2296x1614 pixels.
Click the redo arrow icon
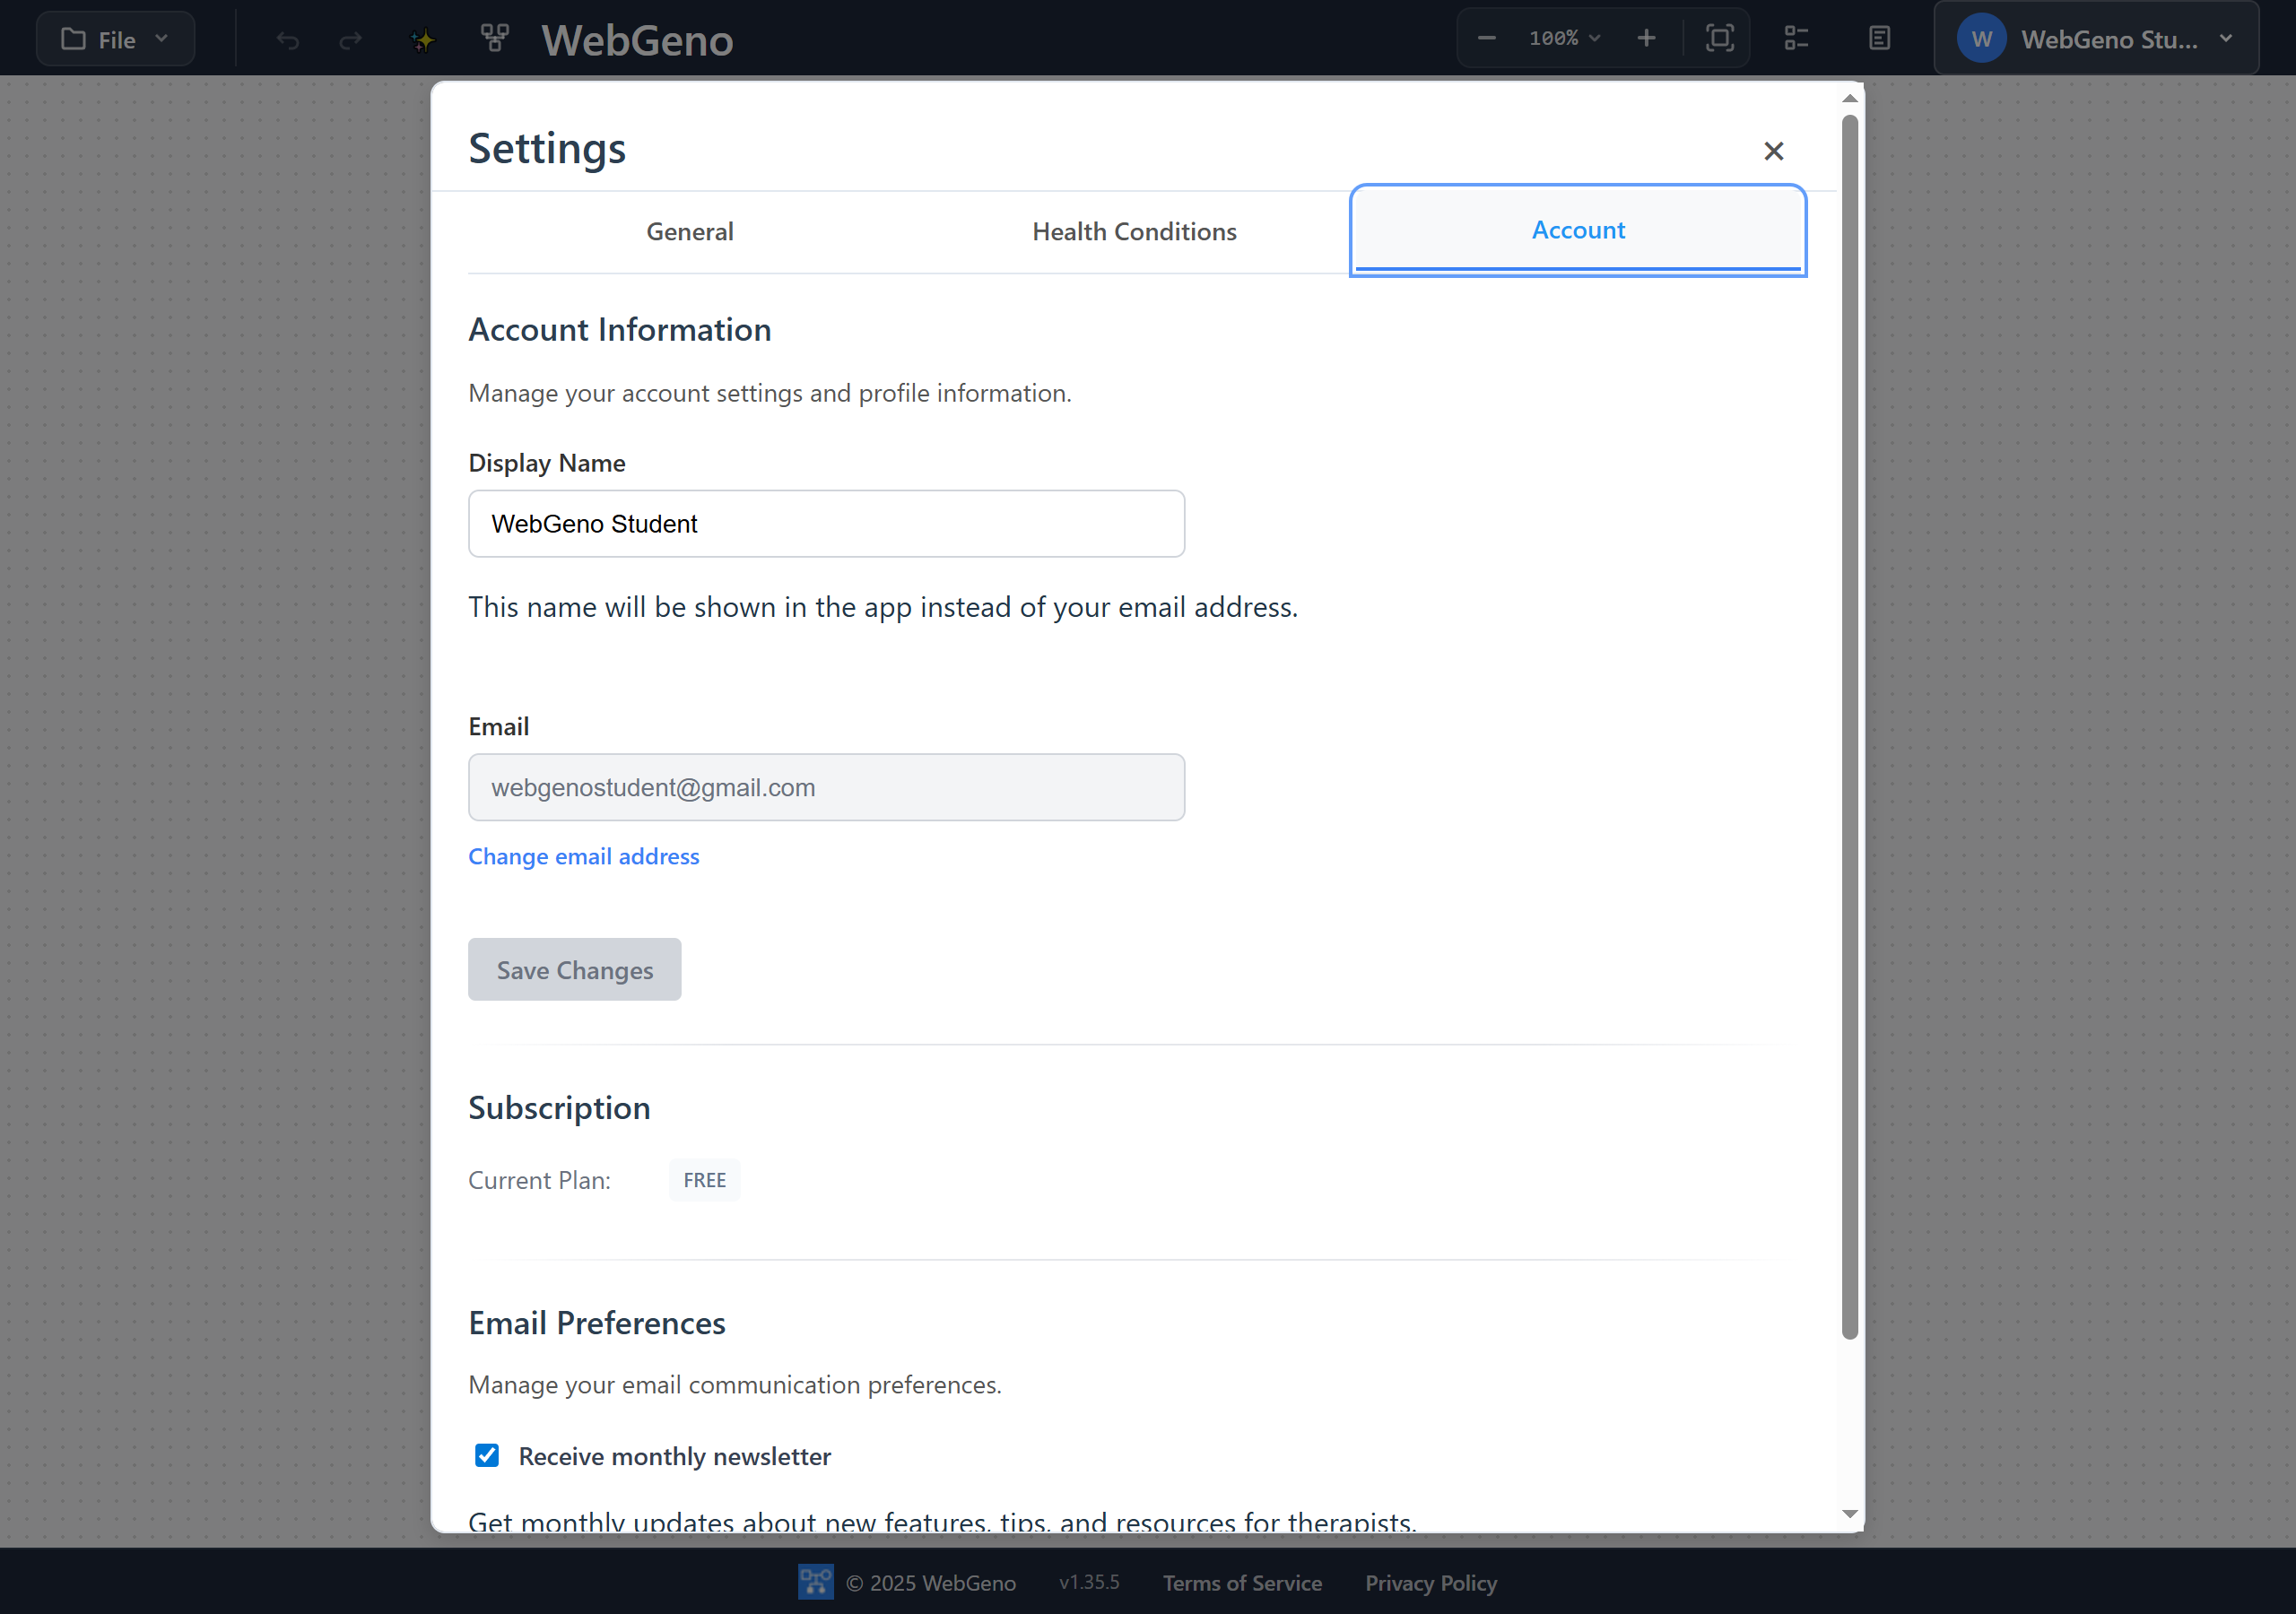(350, 40)
